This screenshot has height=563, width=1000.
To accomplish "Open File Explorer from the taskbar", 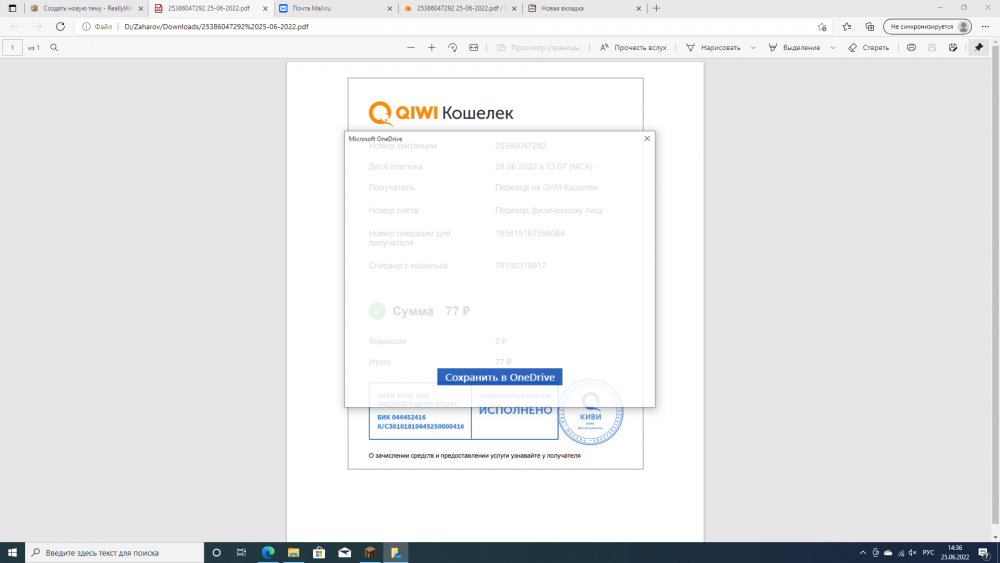I will [293, 552].
